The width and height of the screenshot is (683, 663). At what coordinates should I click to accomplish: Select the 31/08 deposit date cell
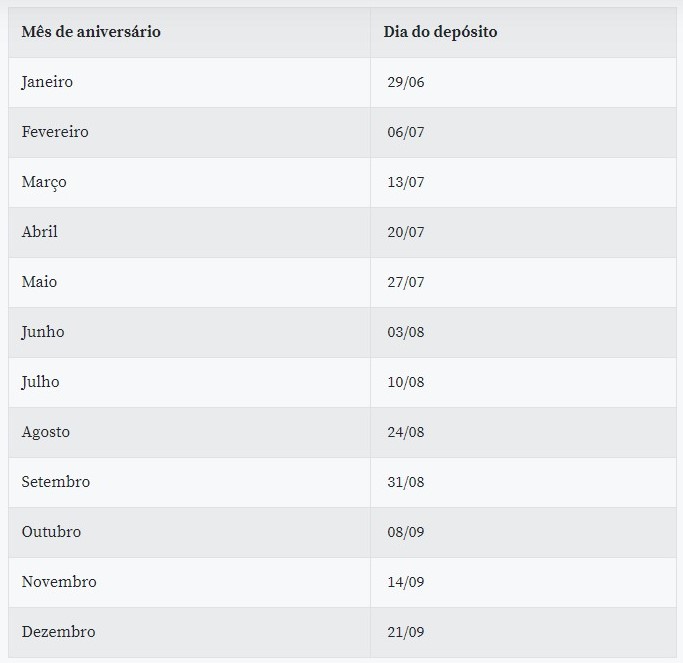pyautogui.click(x=405, y=482)
